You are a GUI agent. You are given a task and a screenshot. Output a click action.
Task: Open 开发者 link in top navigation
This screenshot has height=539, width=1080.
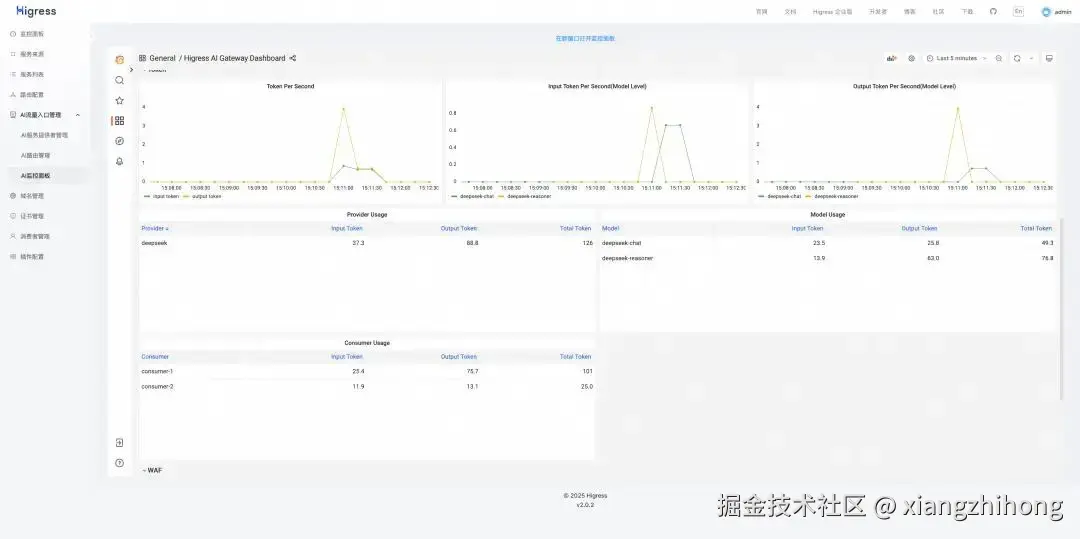point(878,12)
